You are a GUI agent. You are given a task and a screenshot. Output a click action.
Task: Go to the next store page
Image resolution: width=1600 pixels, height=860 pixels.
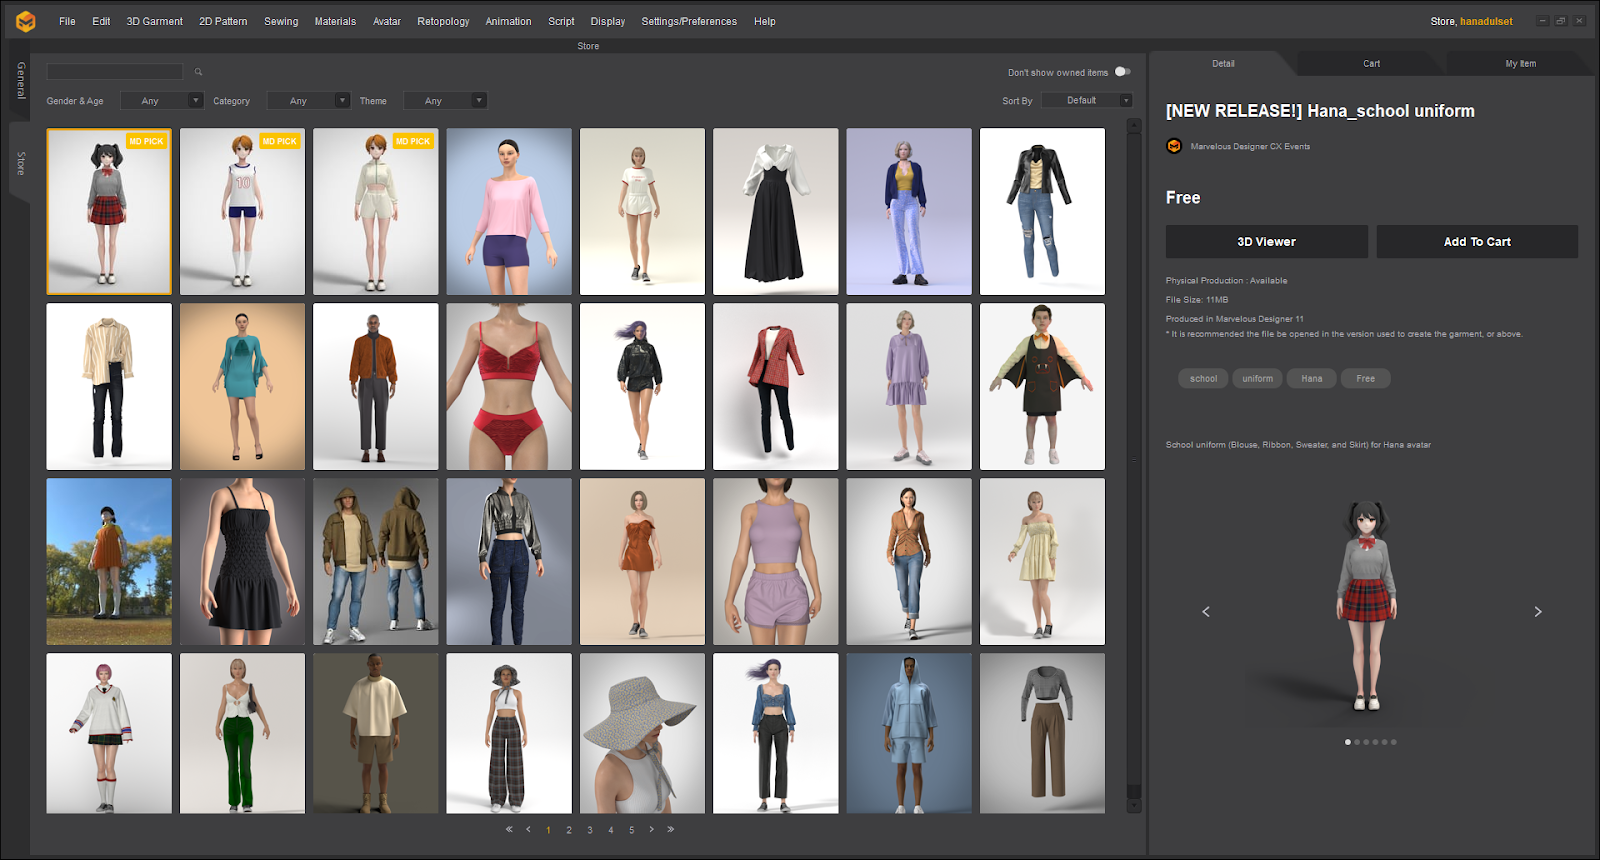pos(652,829)
